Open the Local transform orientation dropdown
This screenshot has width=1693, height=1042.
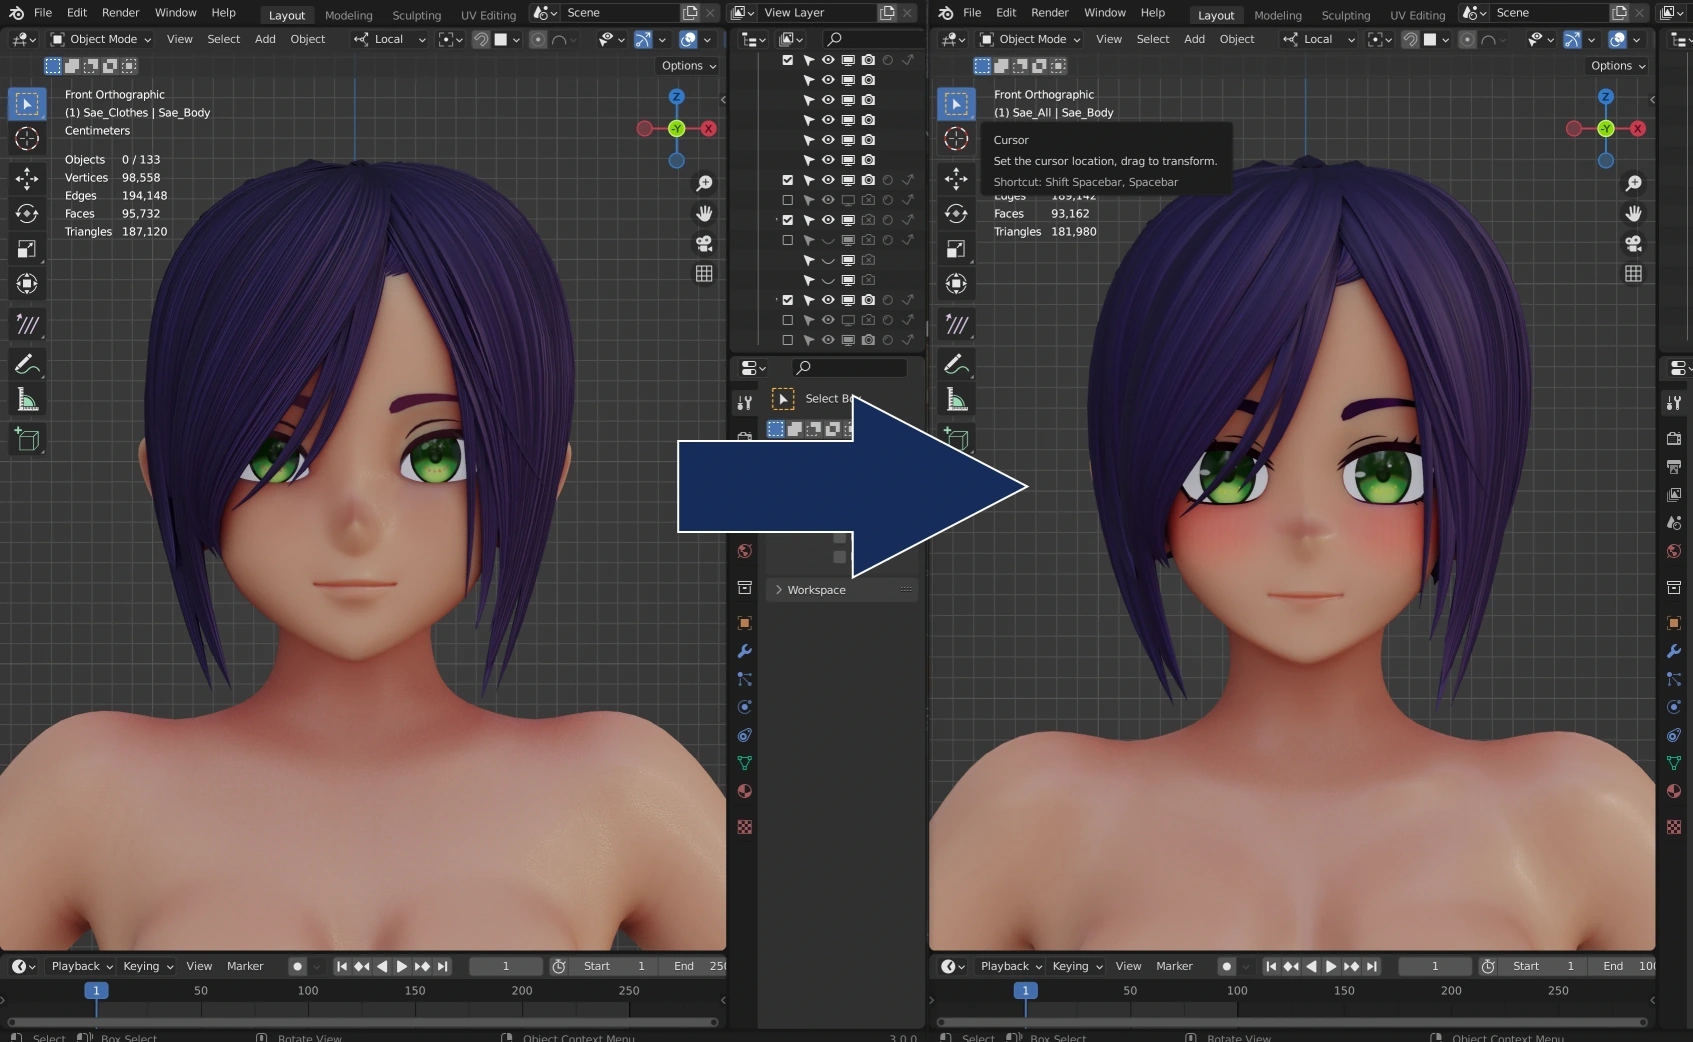coord(390,39)
